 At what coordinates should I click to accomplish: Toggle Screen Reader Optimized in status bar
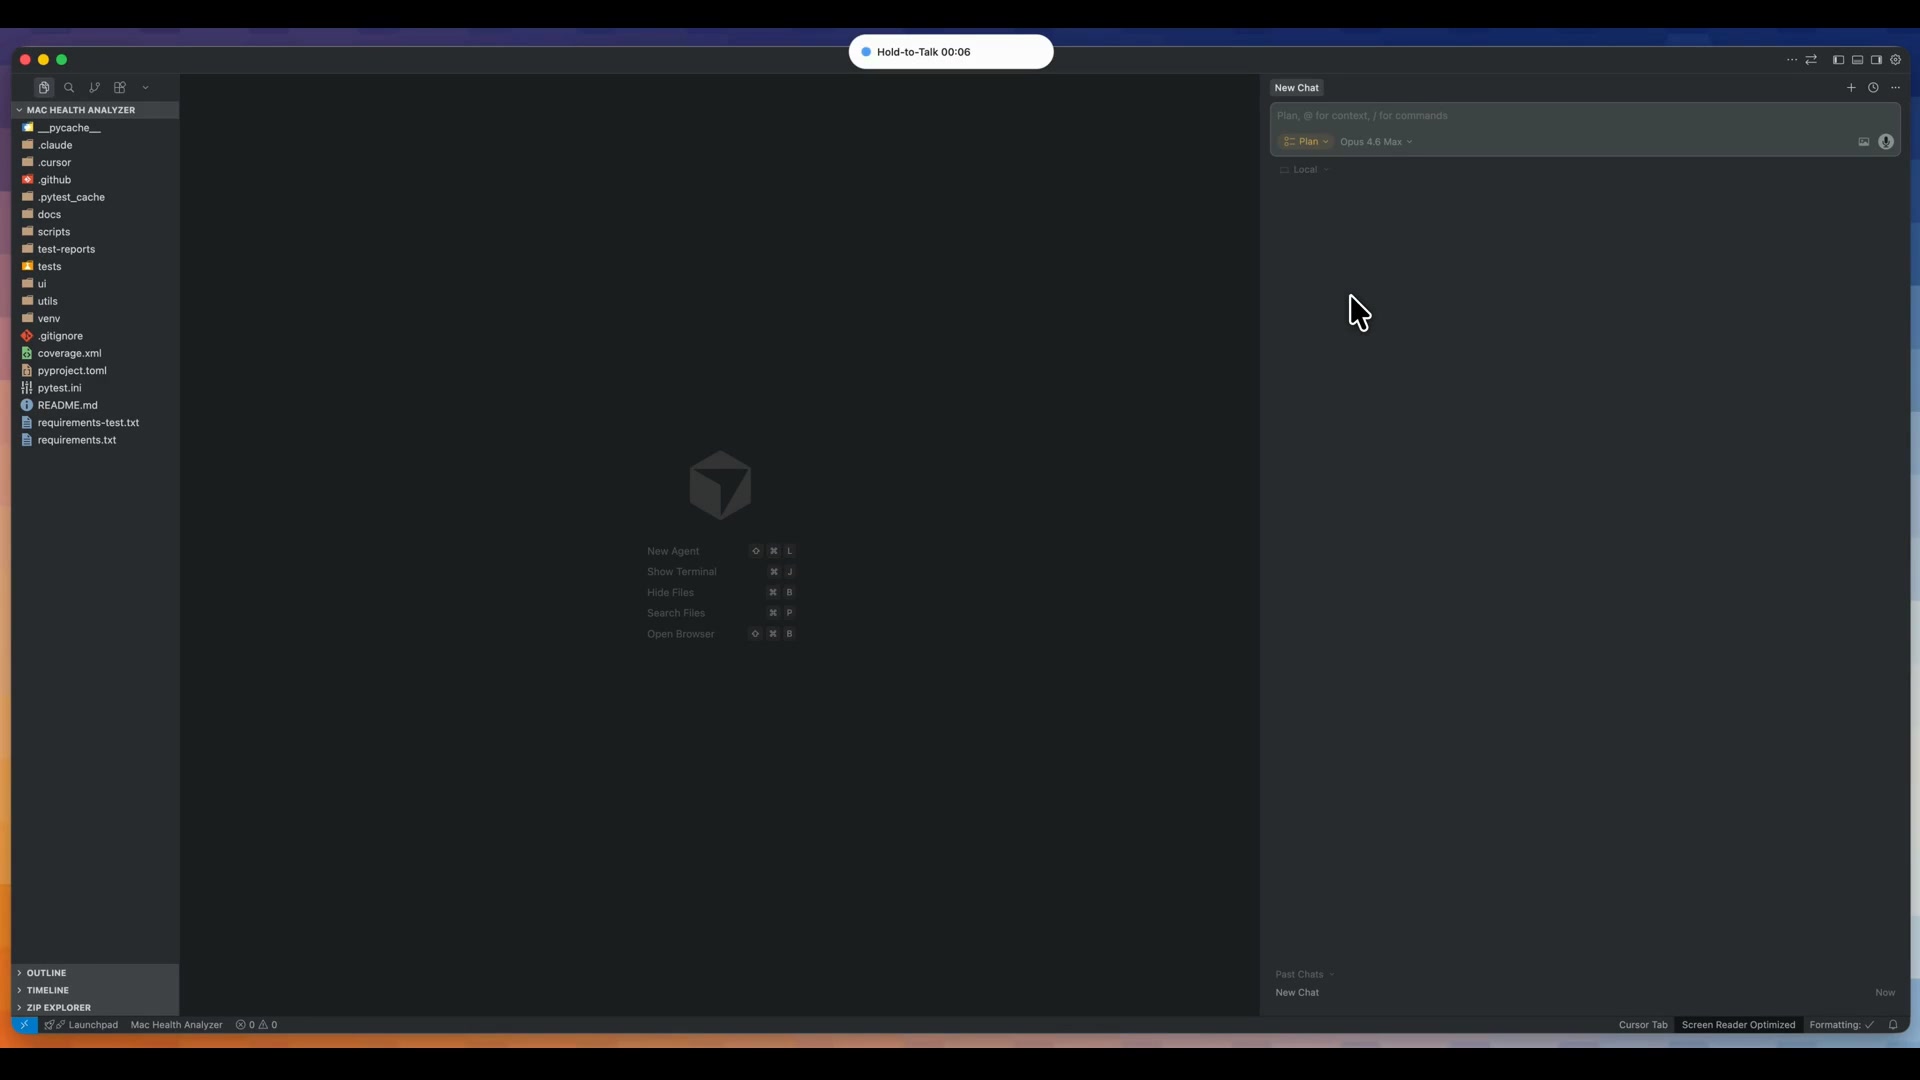tap(1738, 1024)
